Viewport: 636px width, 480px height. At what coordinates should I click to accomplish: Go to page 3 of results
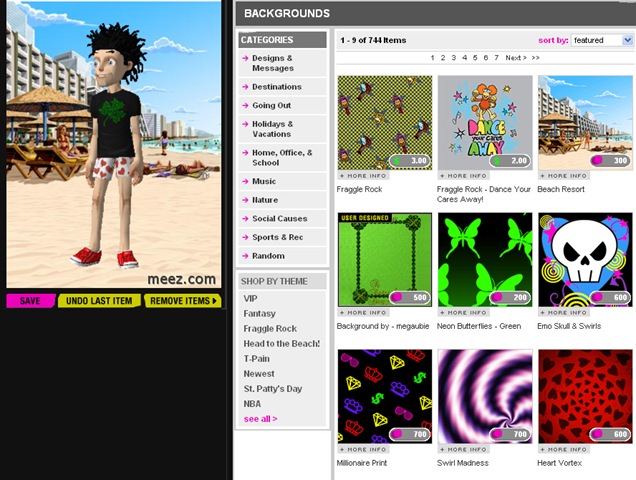[x=454, y=58]
